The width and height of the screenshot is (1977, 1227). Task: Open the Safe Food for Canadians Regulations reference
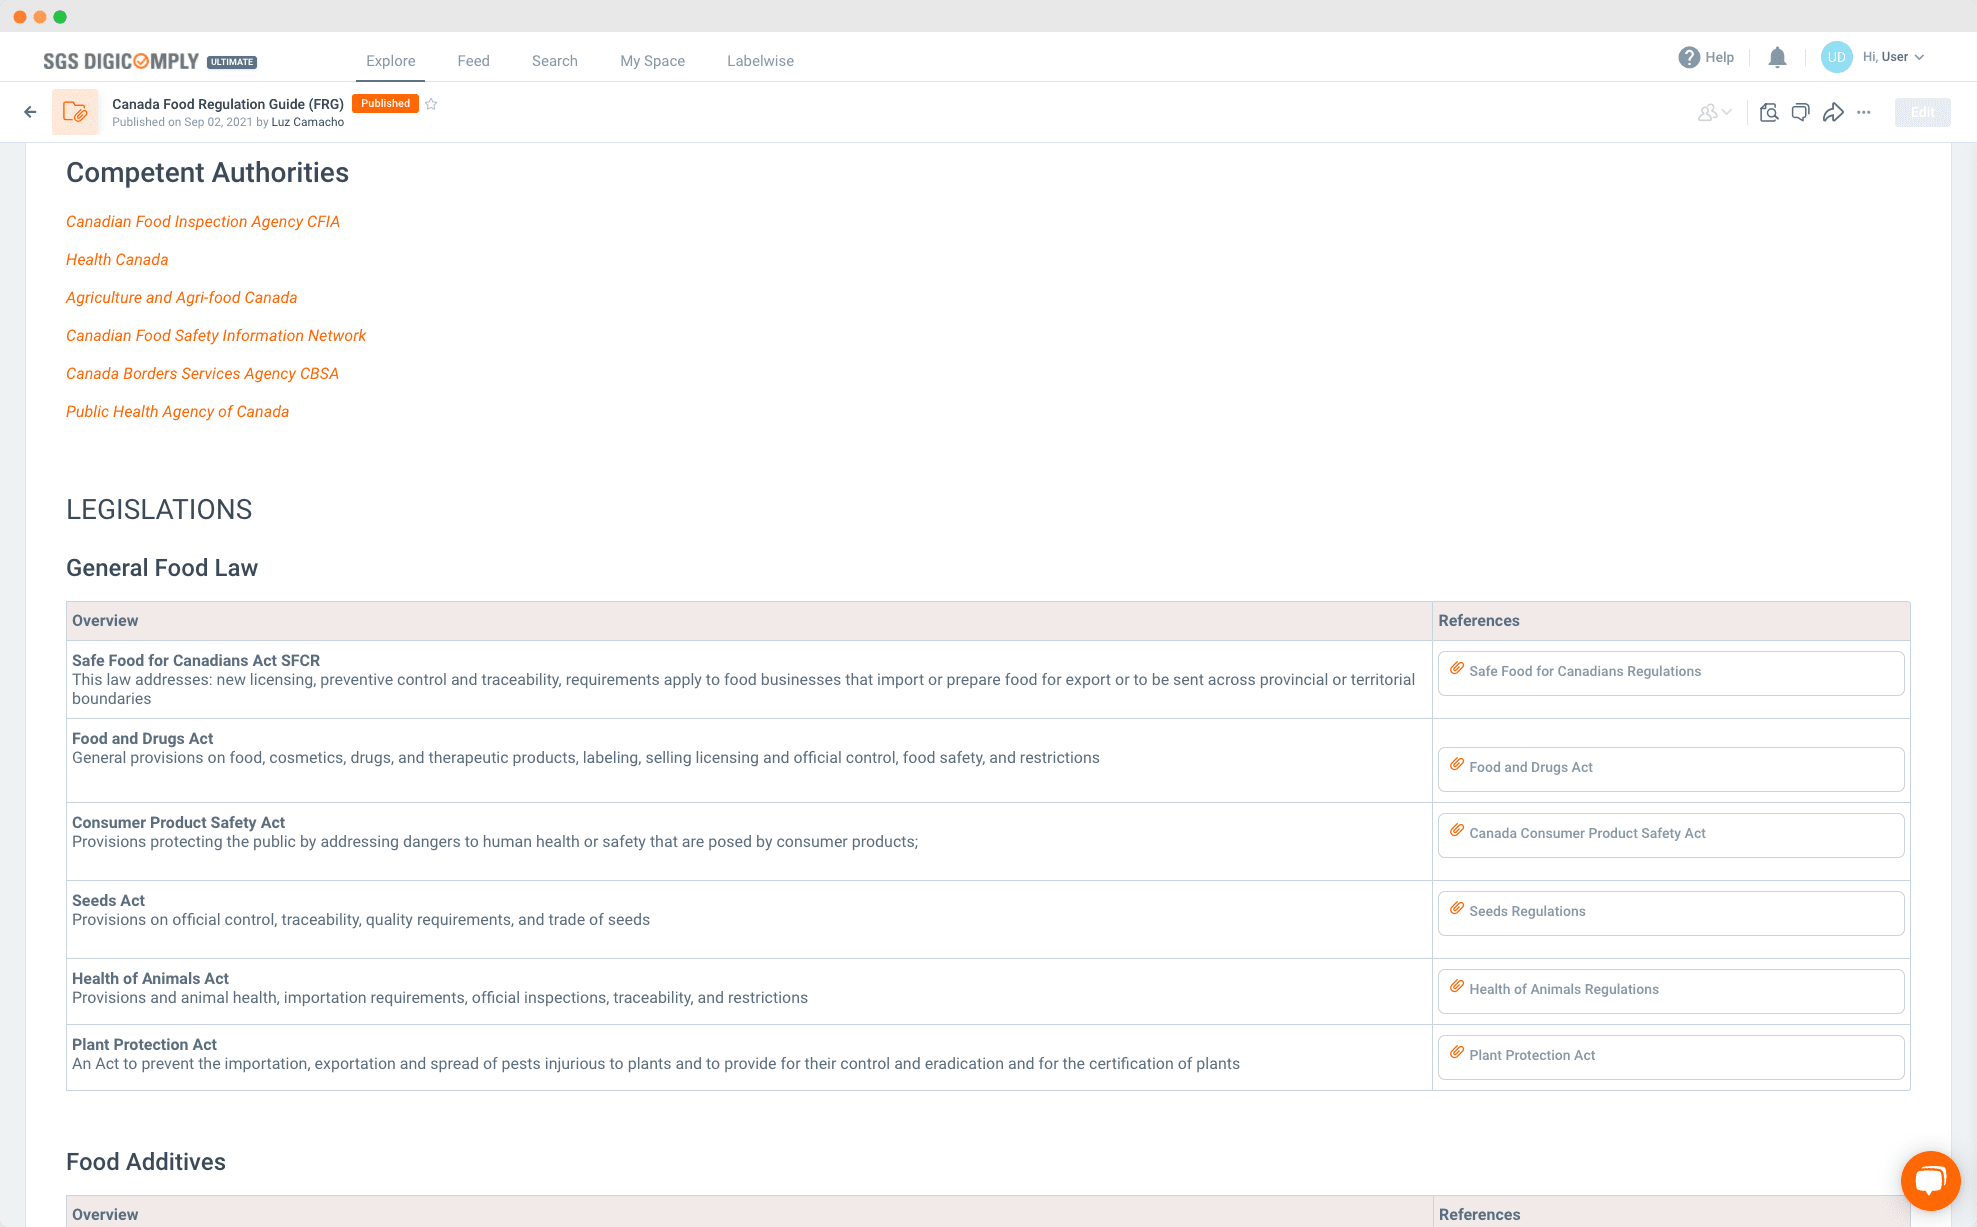pos(1670,673)
